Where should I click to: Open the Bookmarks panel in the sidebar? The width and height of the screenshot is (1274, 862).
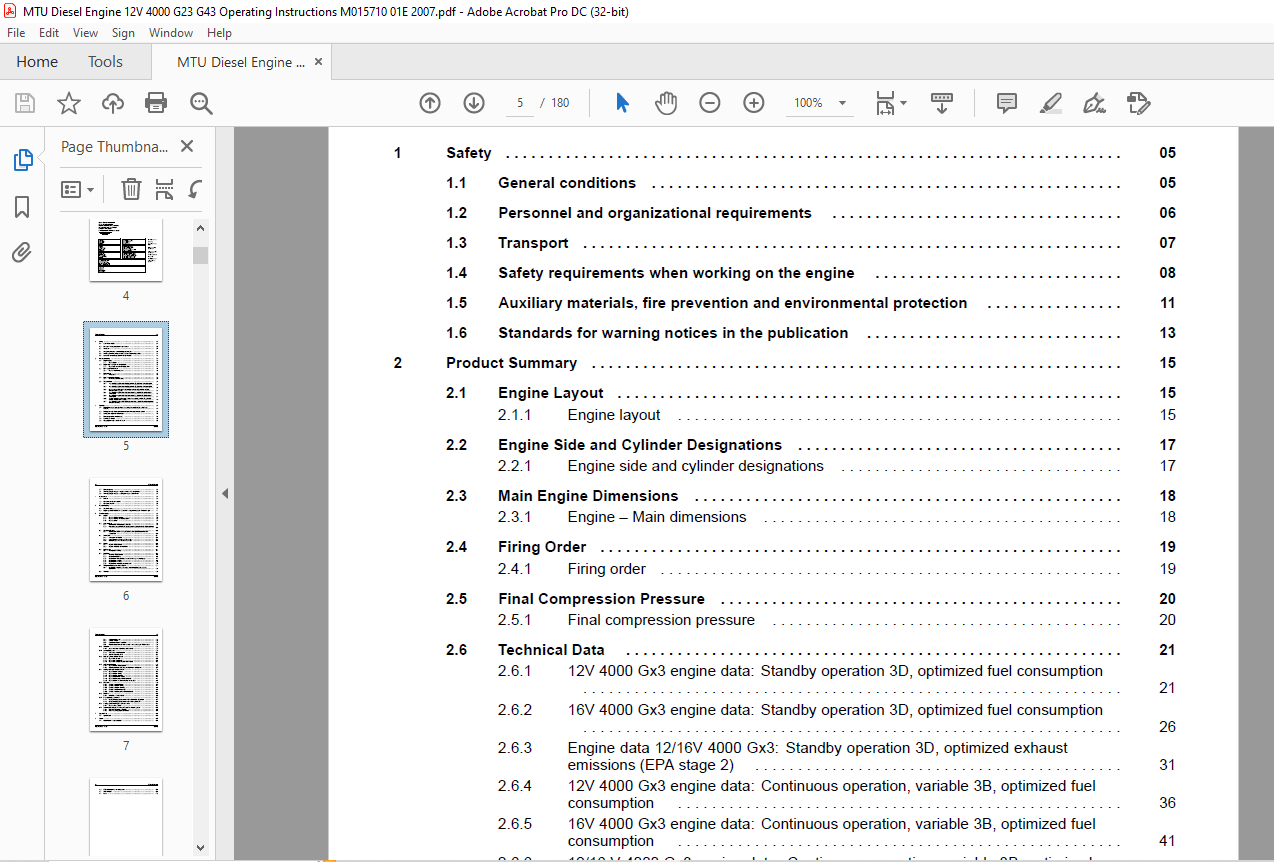click(x=22, y=207)
